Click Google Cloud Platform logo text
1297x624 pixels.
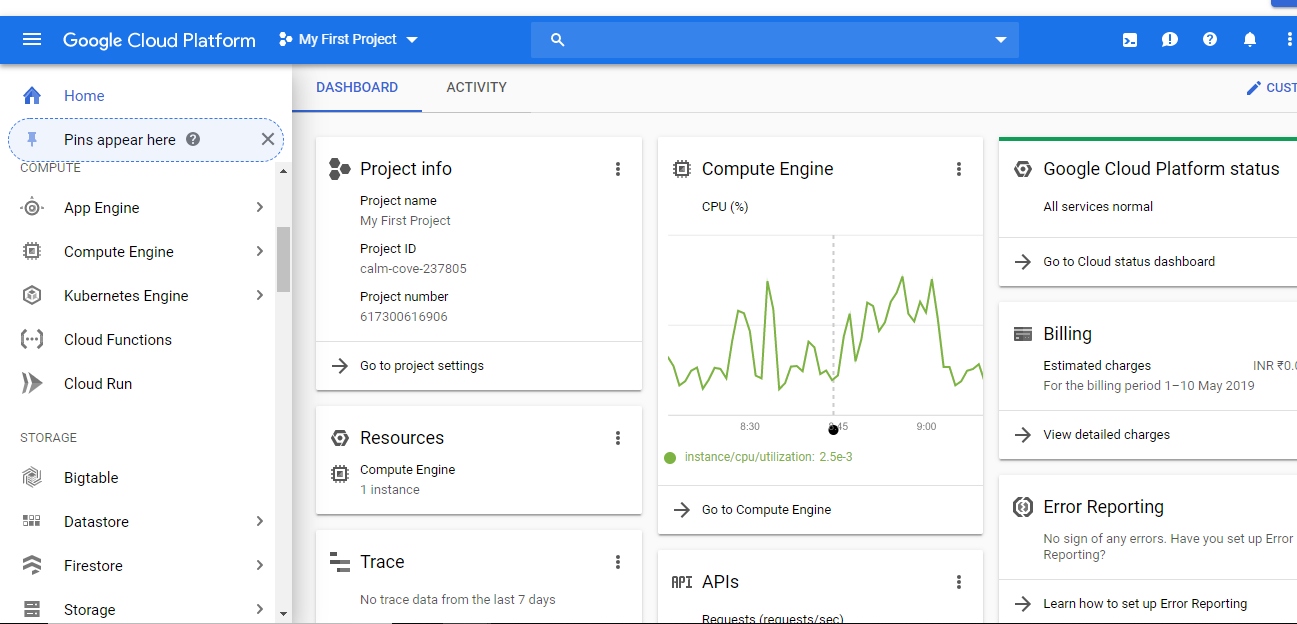click(159, 40)
